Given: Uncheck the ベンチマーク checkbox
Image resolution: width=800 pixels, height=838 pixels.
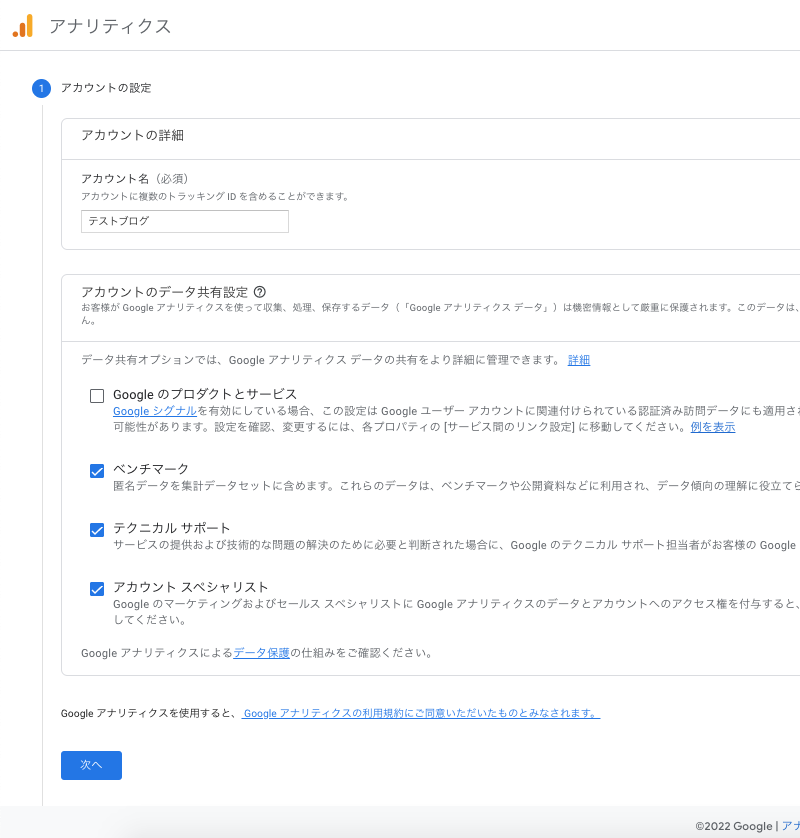Looking at the screenshot, I should 97,471.
